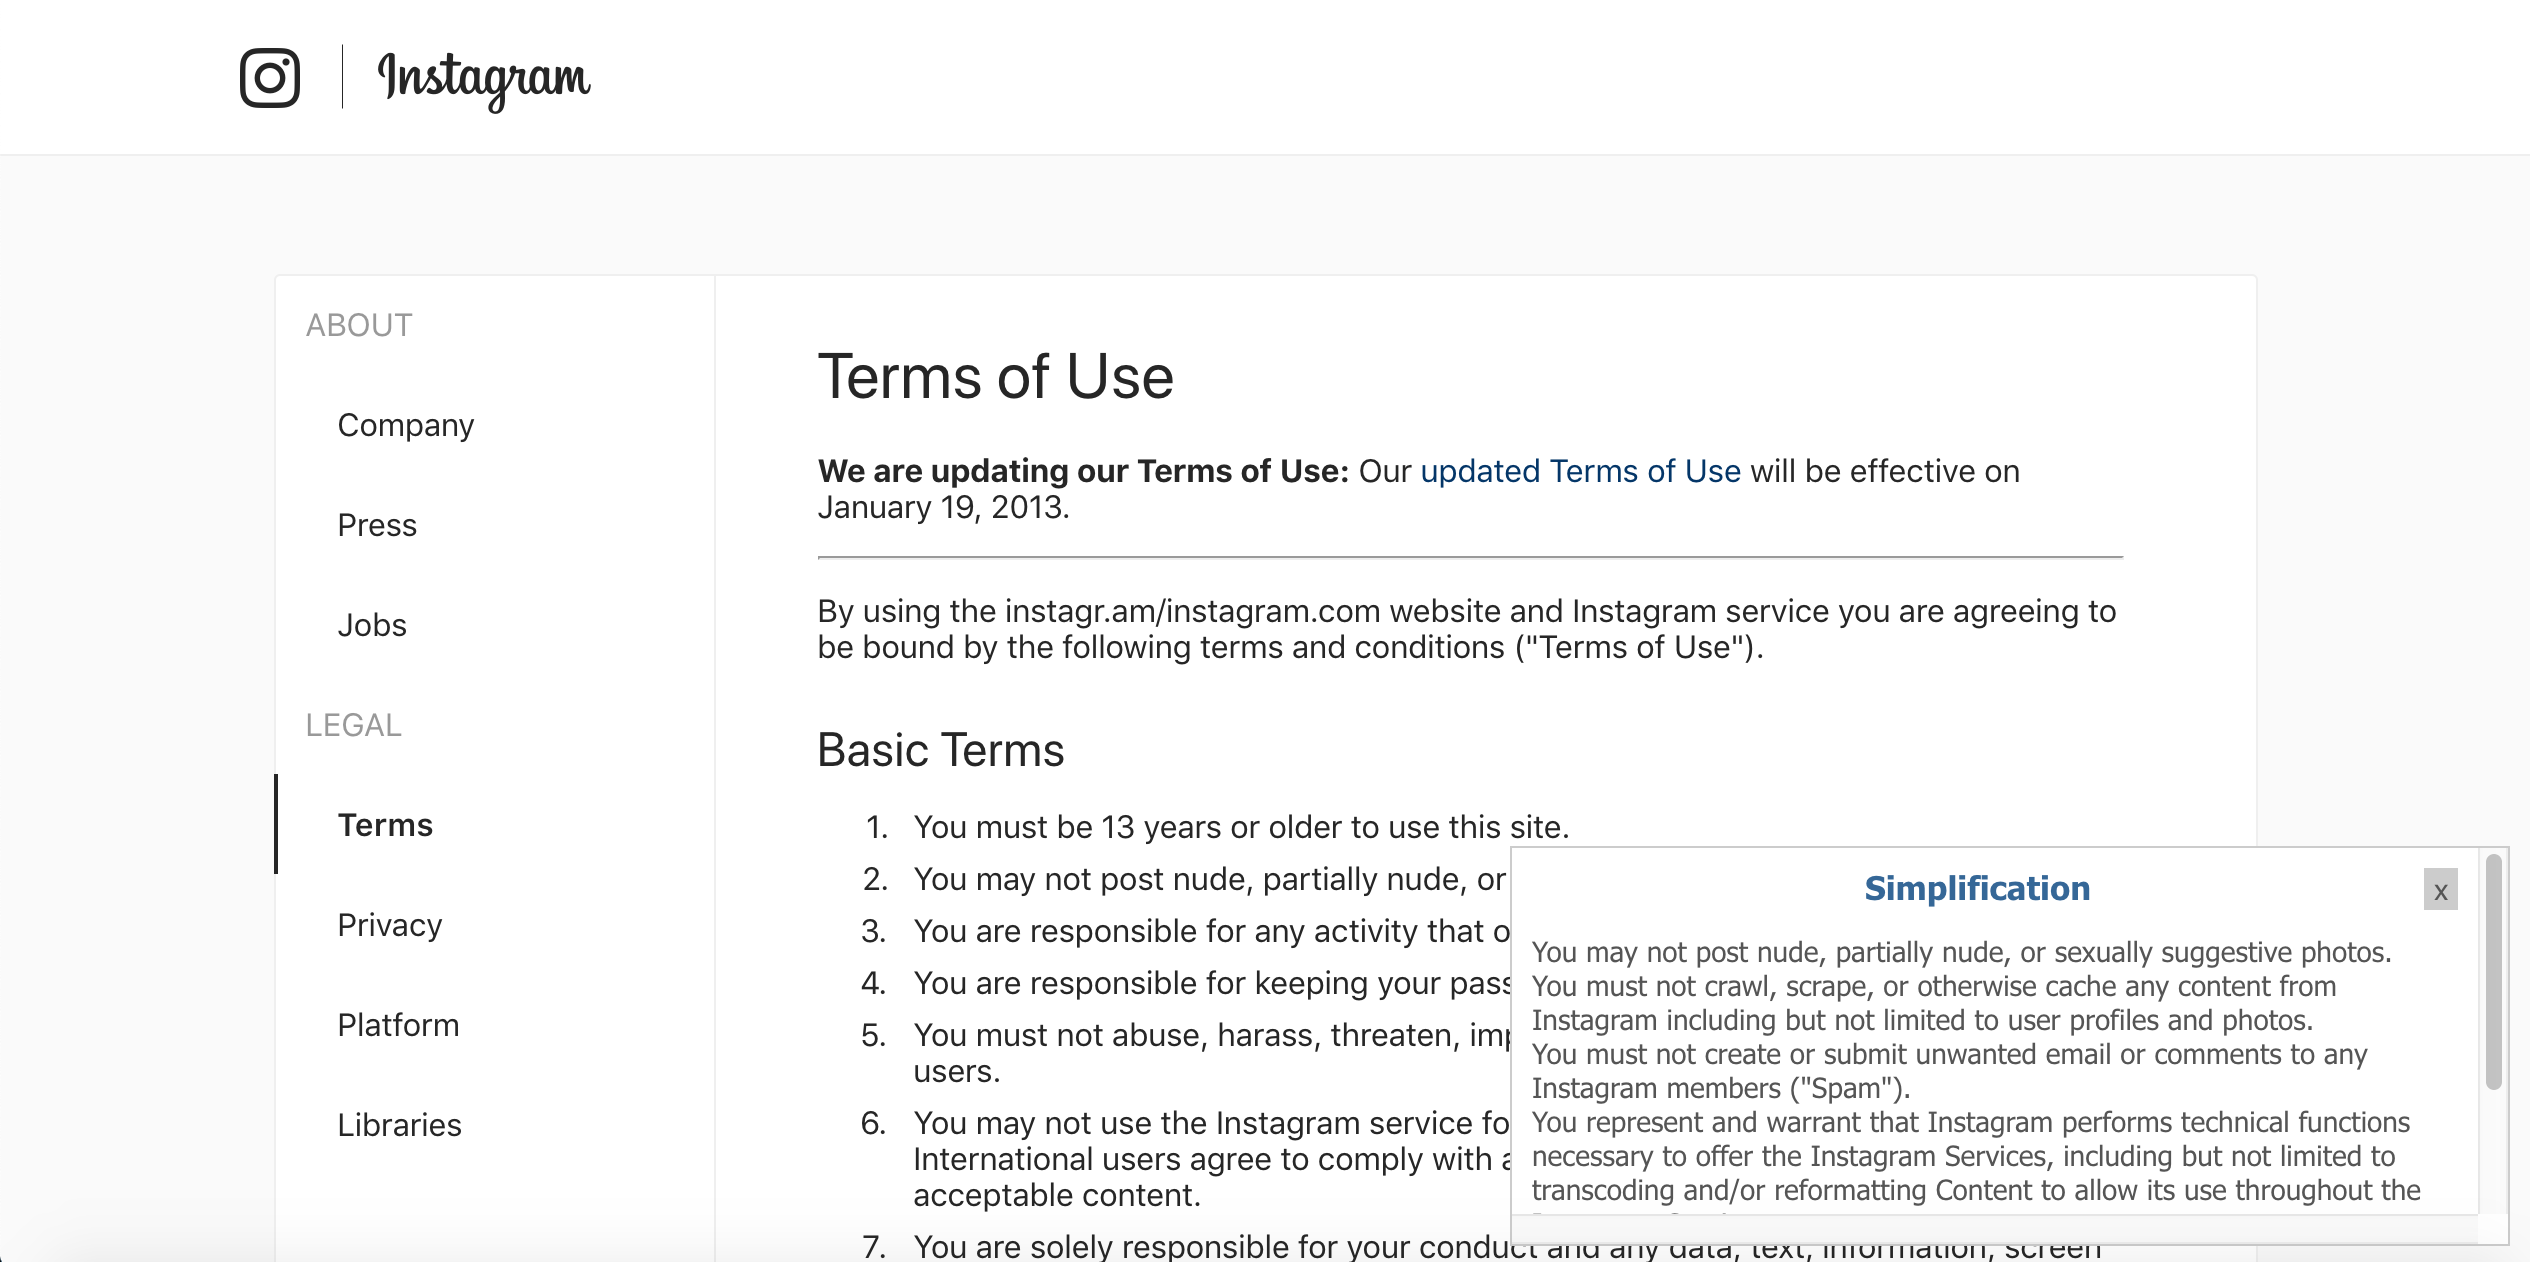Go to the Press sidebar page
This screenshot has width=2530, height=1262.
coord(377,525)
